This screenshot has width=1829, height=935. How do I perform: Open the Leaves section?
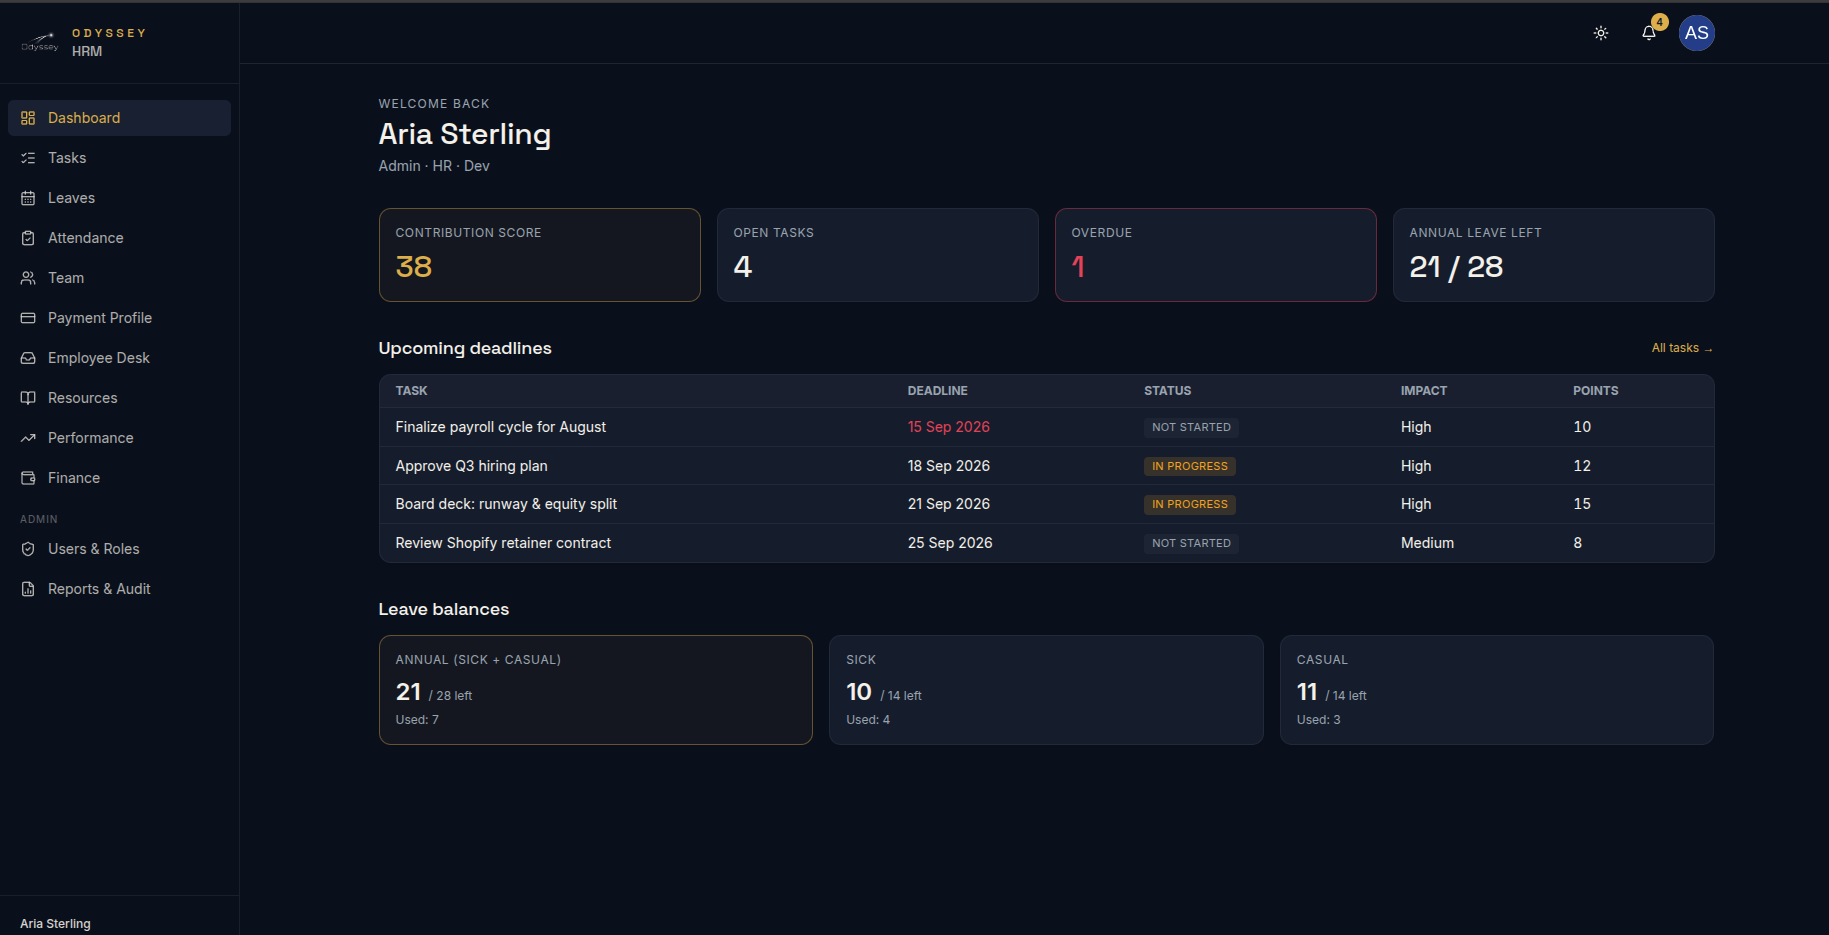[119, 198]
